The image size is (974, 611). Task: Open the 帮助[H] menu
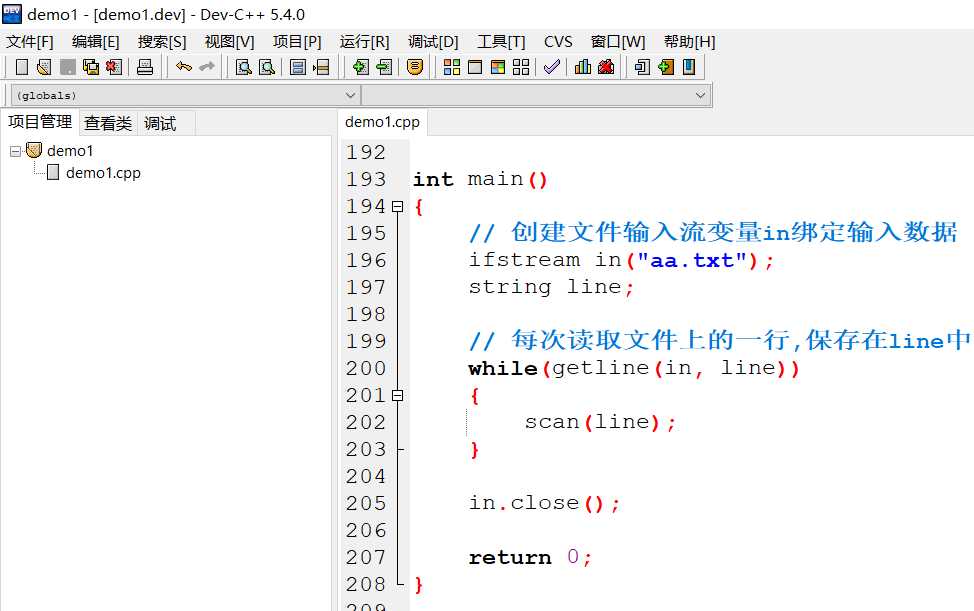pyautogui.click(x=690, y=42)
